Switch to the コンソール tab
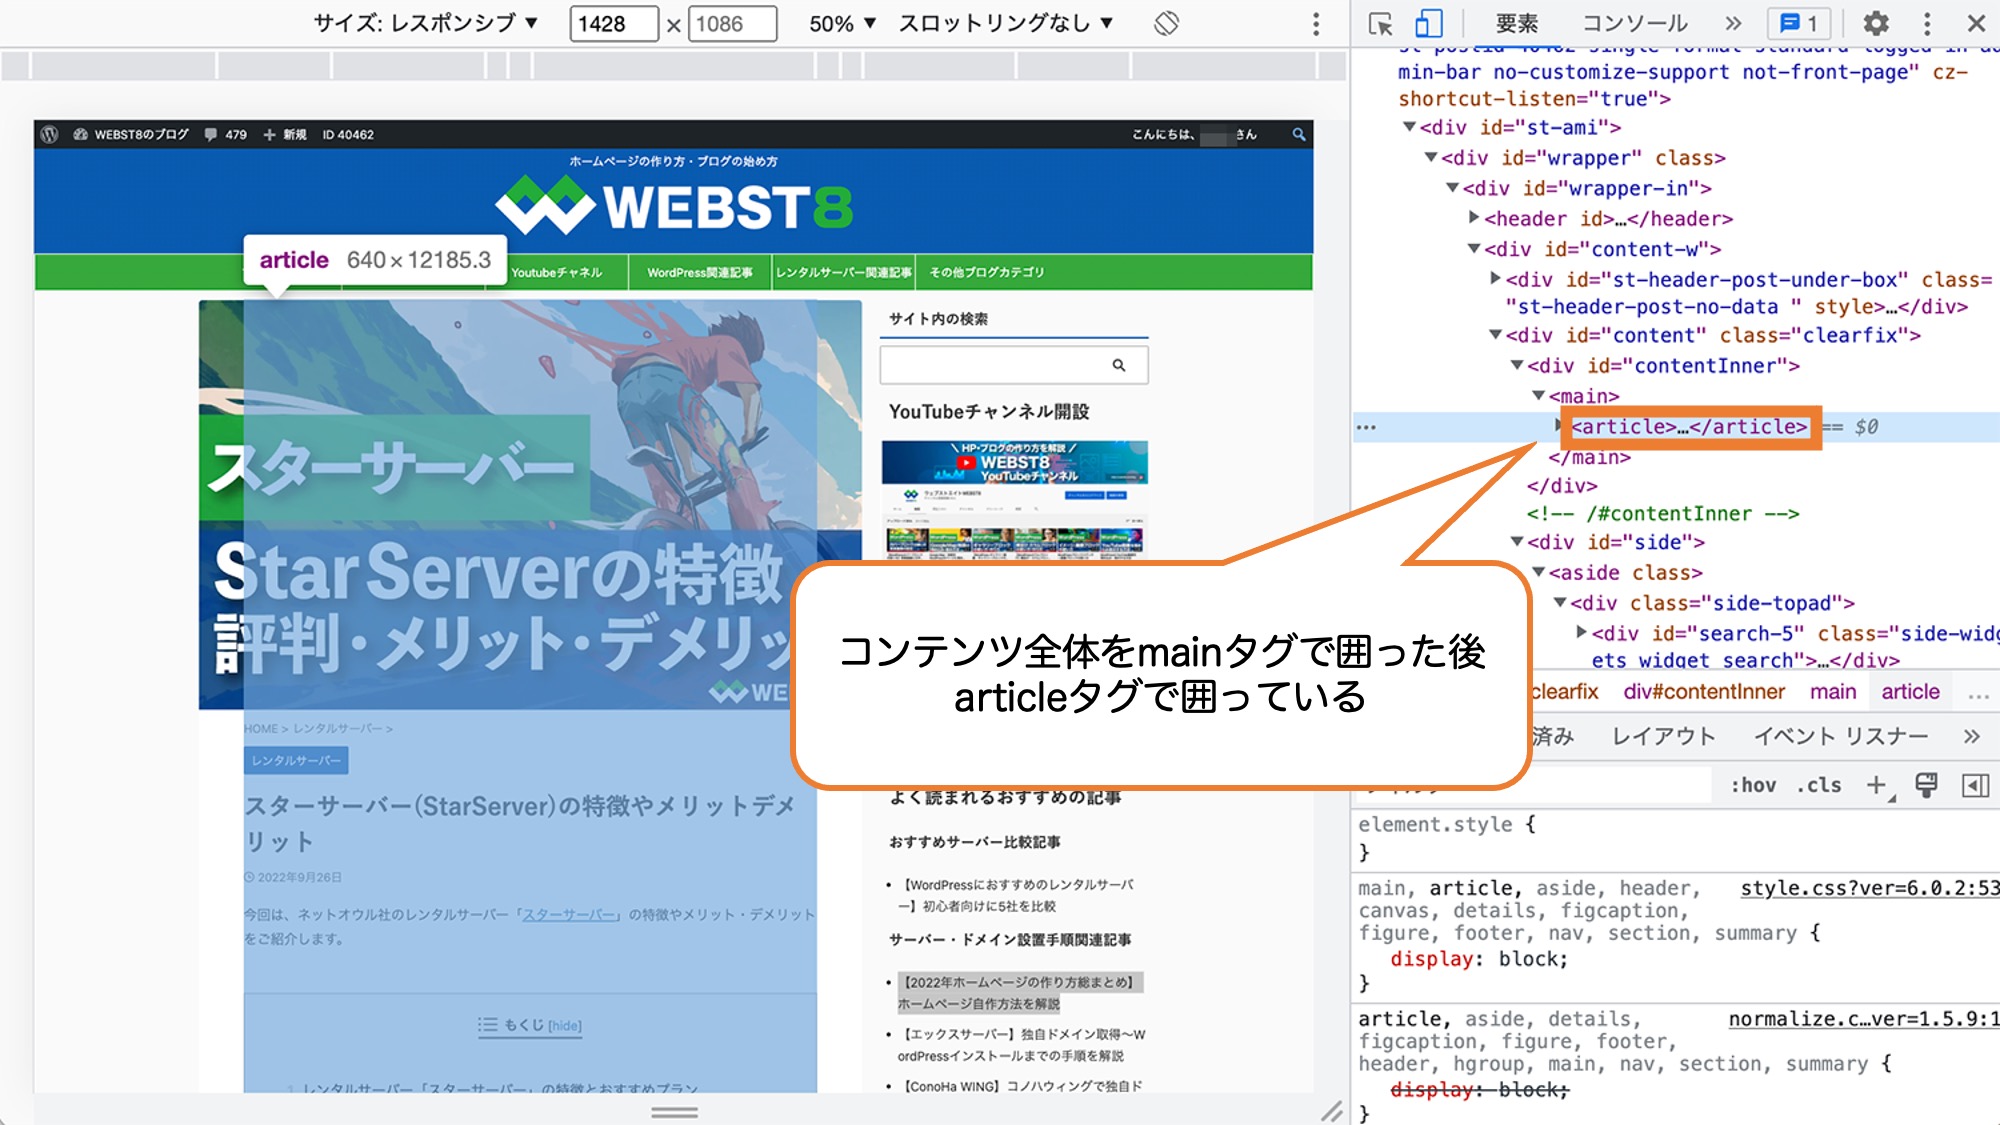Viewport: 2000px width, 1125px height. point(1635,23)
